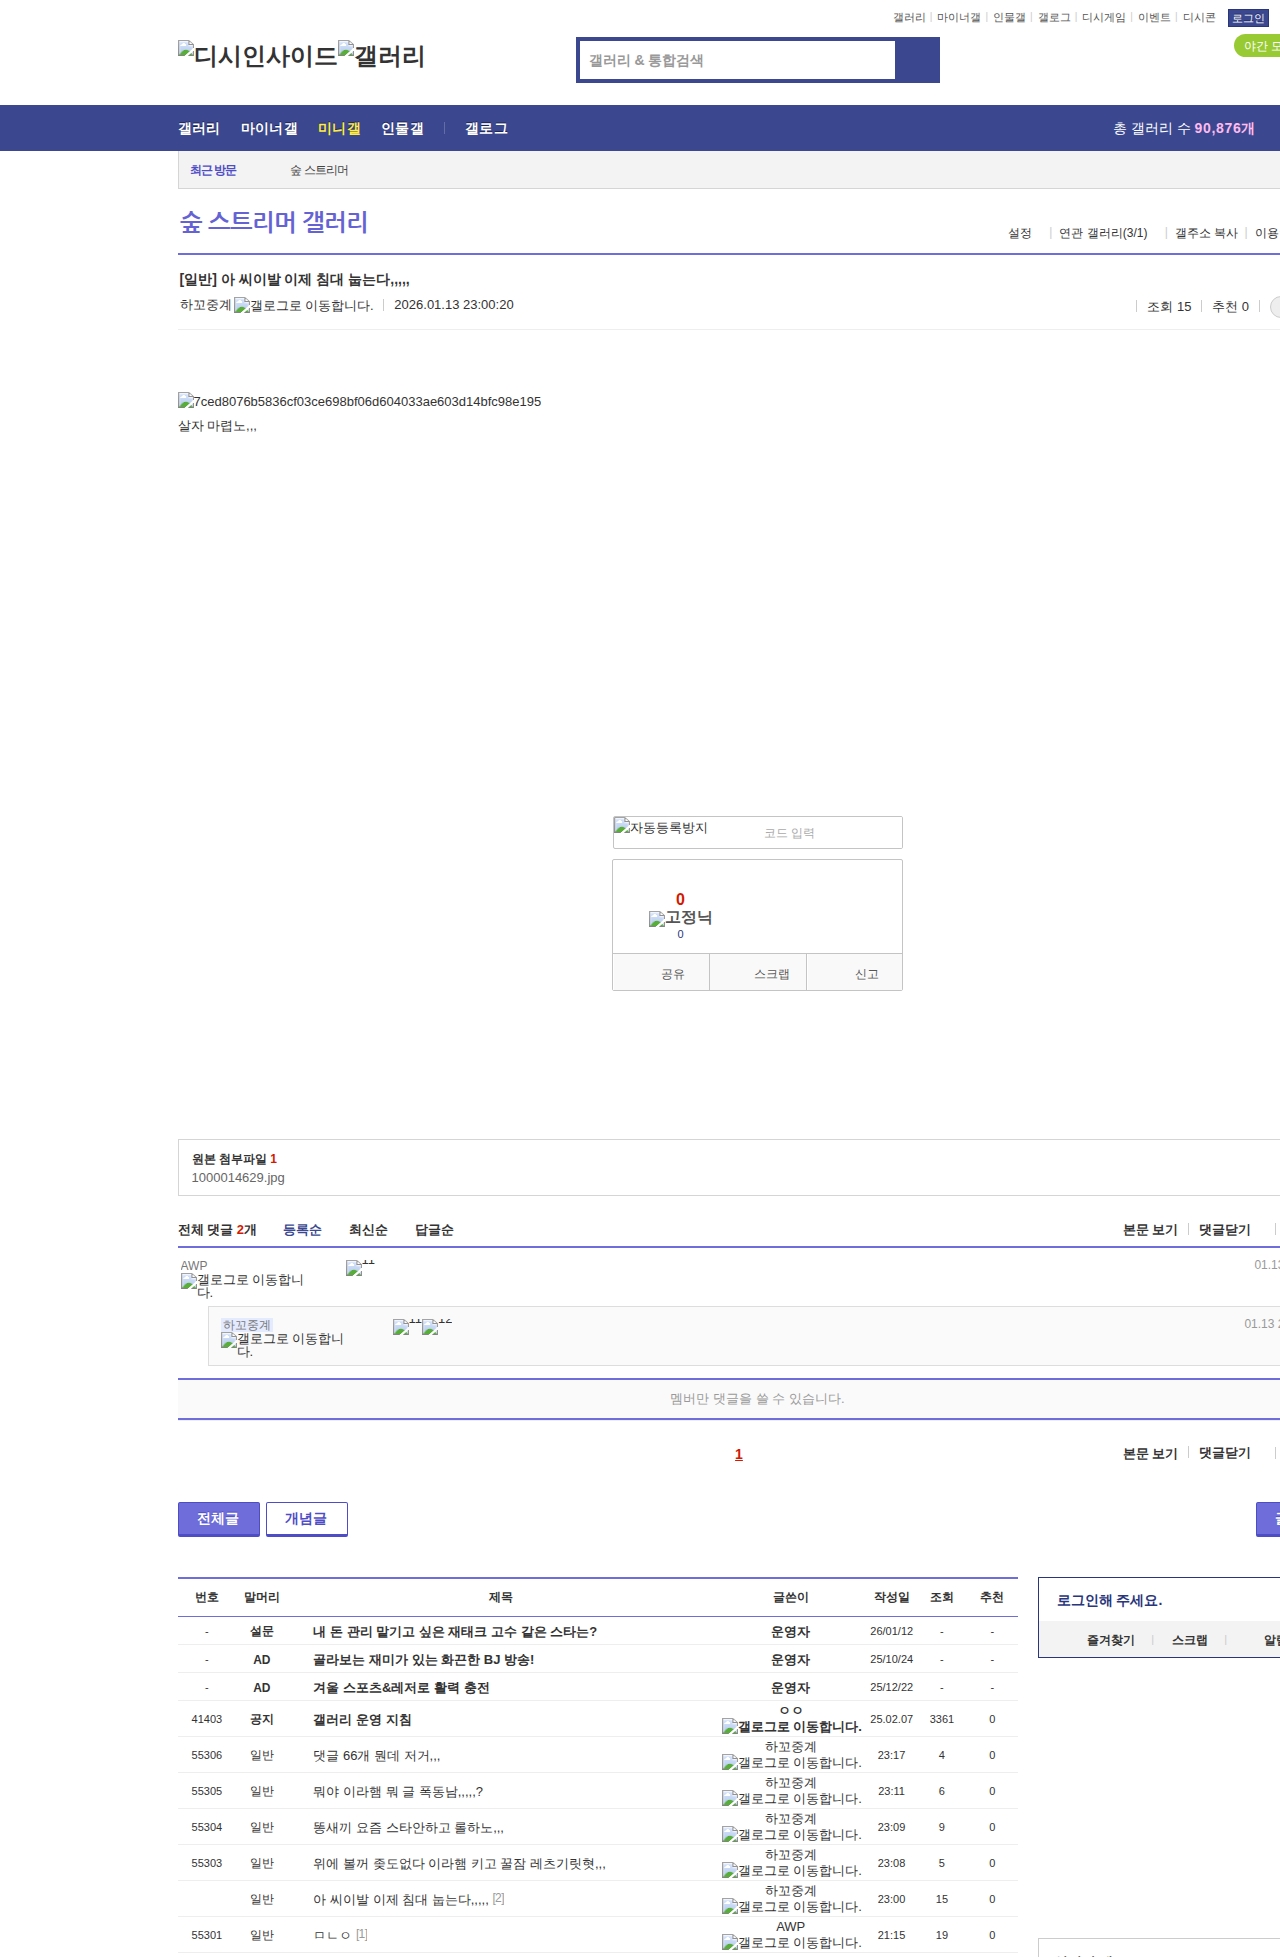Click the blue search button beside search box
The height and width of the screenshot is (1957, 1280).
pos(917,60)
